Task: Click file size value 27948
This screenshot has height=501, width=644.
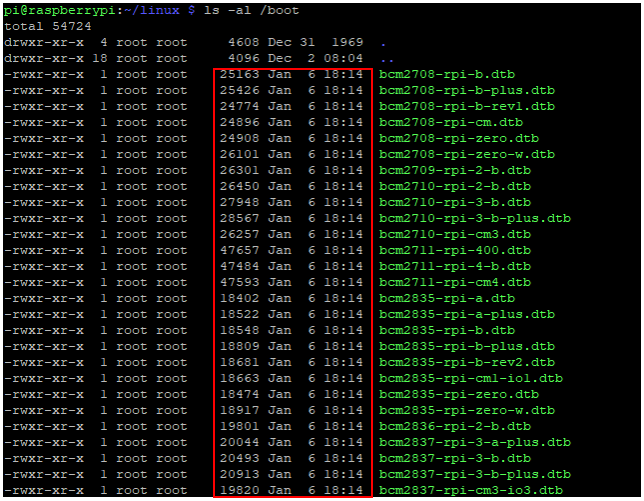Action: (239, 202)
